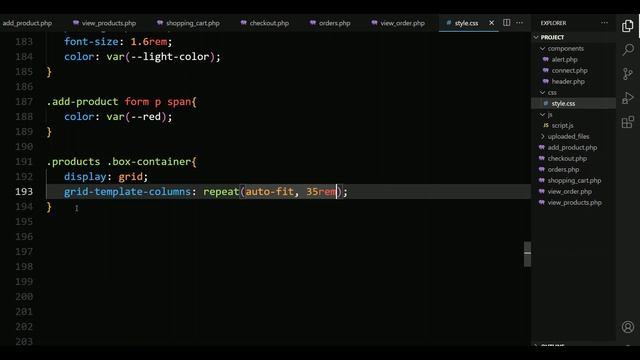Open the Source Control view
The image size is (640, 360).
click(x=628, y=74)
